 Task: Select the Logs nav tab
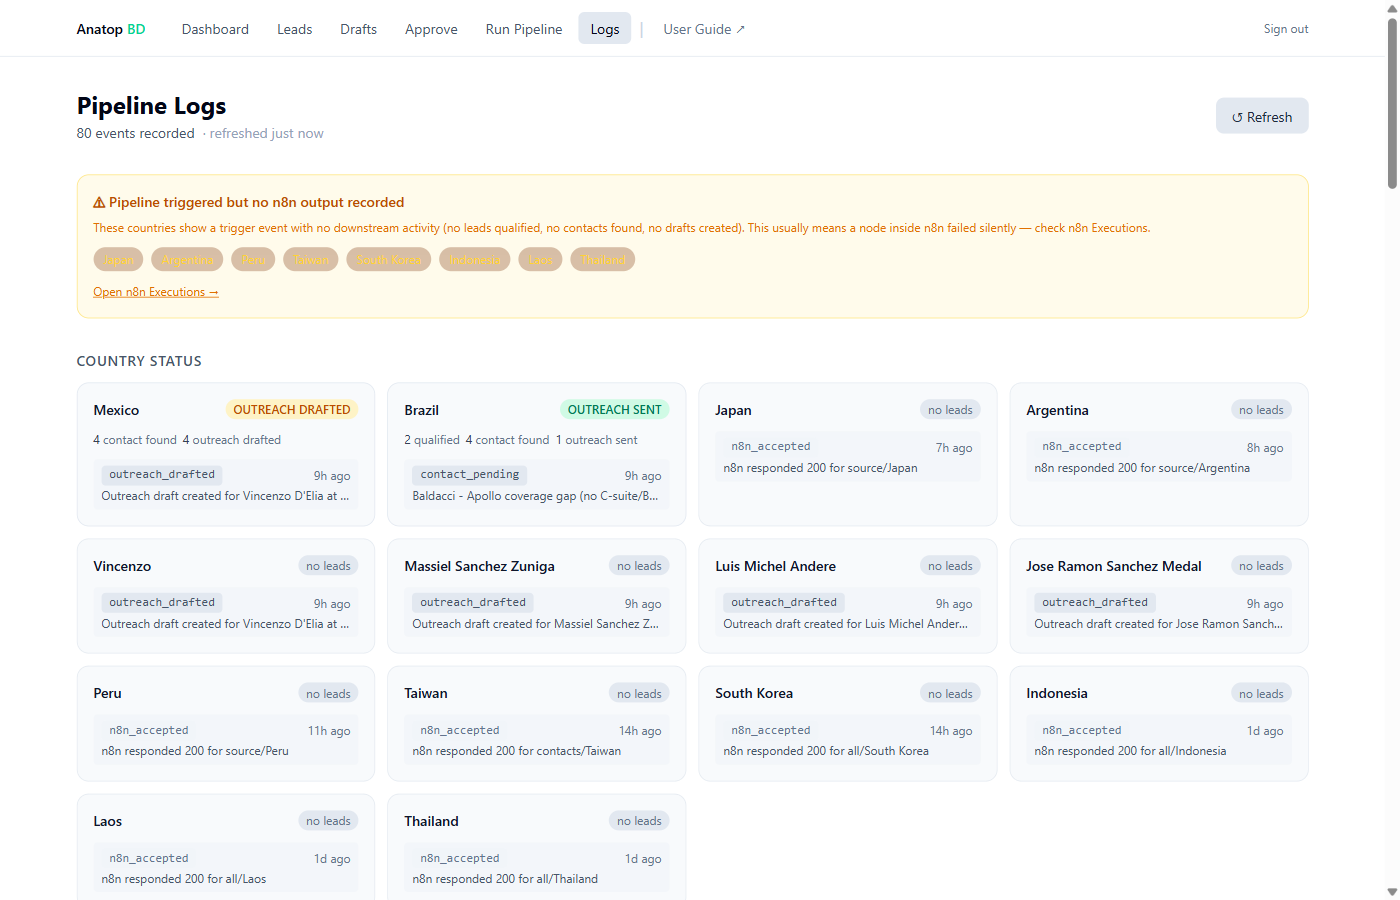(x=605, y=29)
